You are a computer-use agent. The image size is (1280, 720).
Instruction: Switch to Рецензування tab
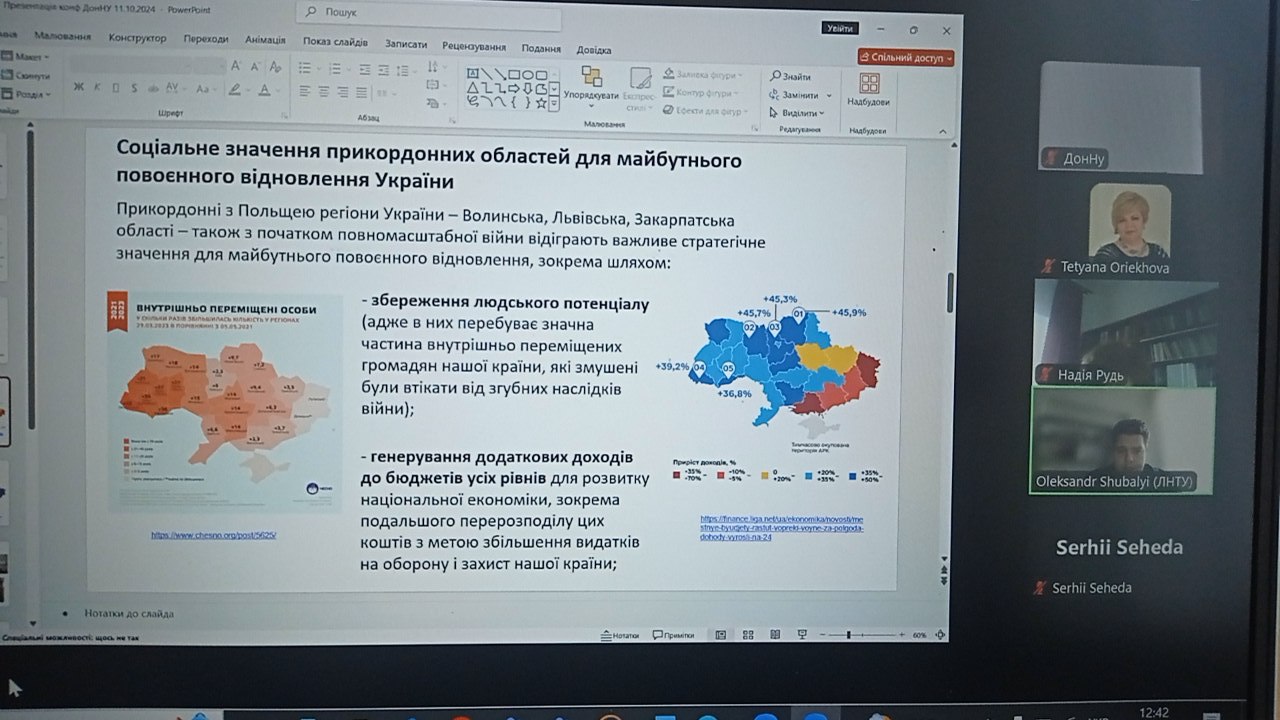tap(475, 46)
